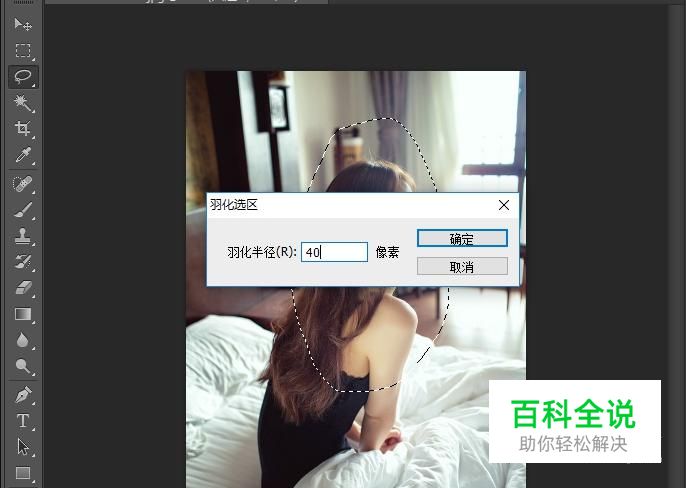
Task: Select the Crop tool
Action: coord(23,129)
